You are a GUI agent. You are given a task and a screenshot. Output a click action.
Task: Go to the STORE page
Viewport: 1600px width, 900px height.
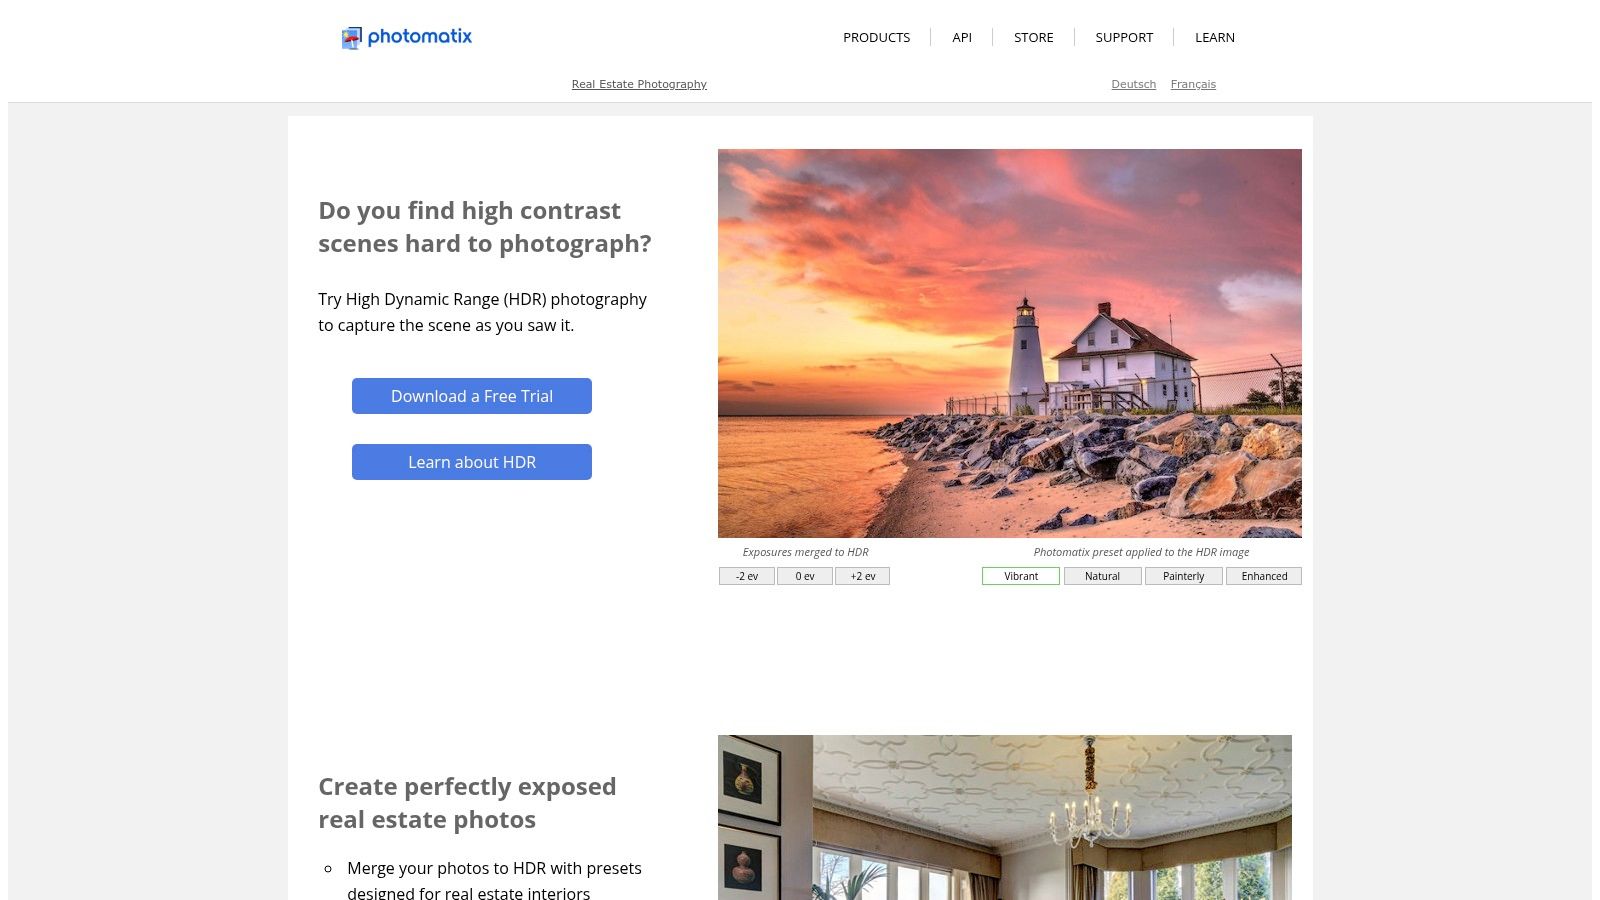pos(1033,37)
